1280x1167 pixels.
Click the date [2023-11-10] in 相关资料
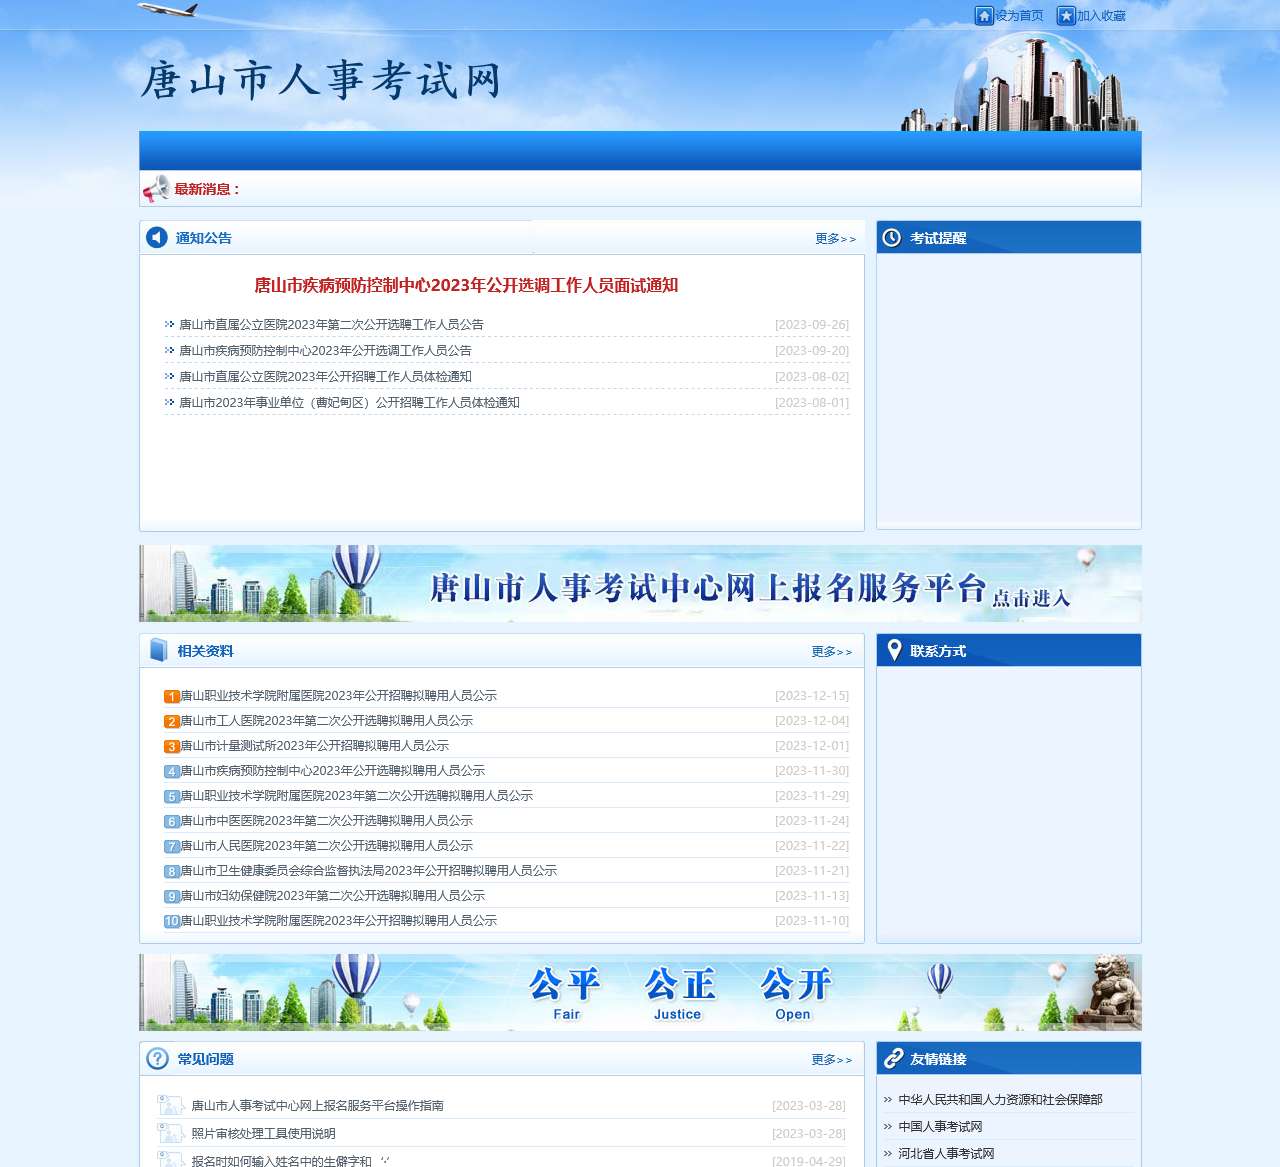812,920
